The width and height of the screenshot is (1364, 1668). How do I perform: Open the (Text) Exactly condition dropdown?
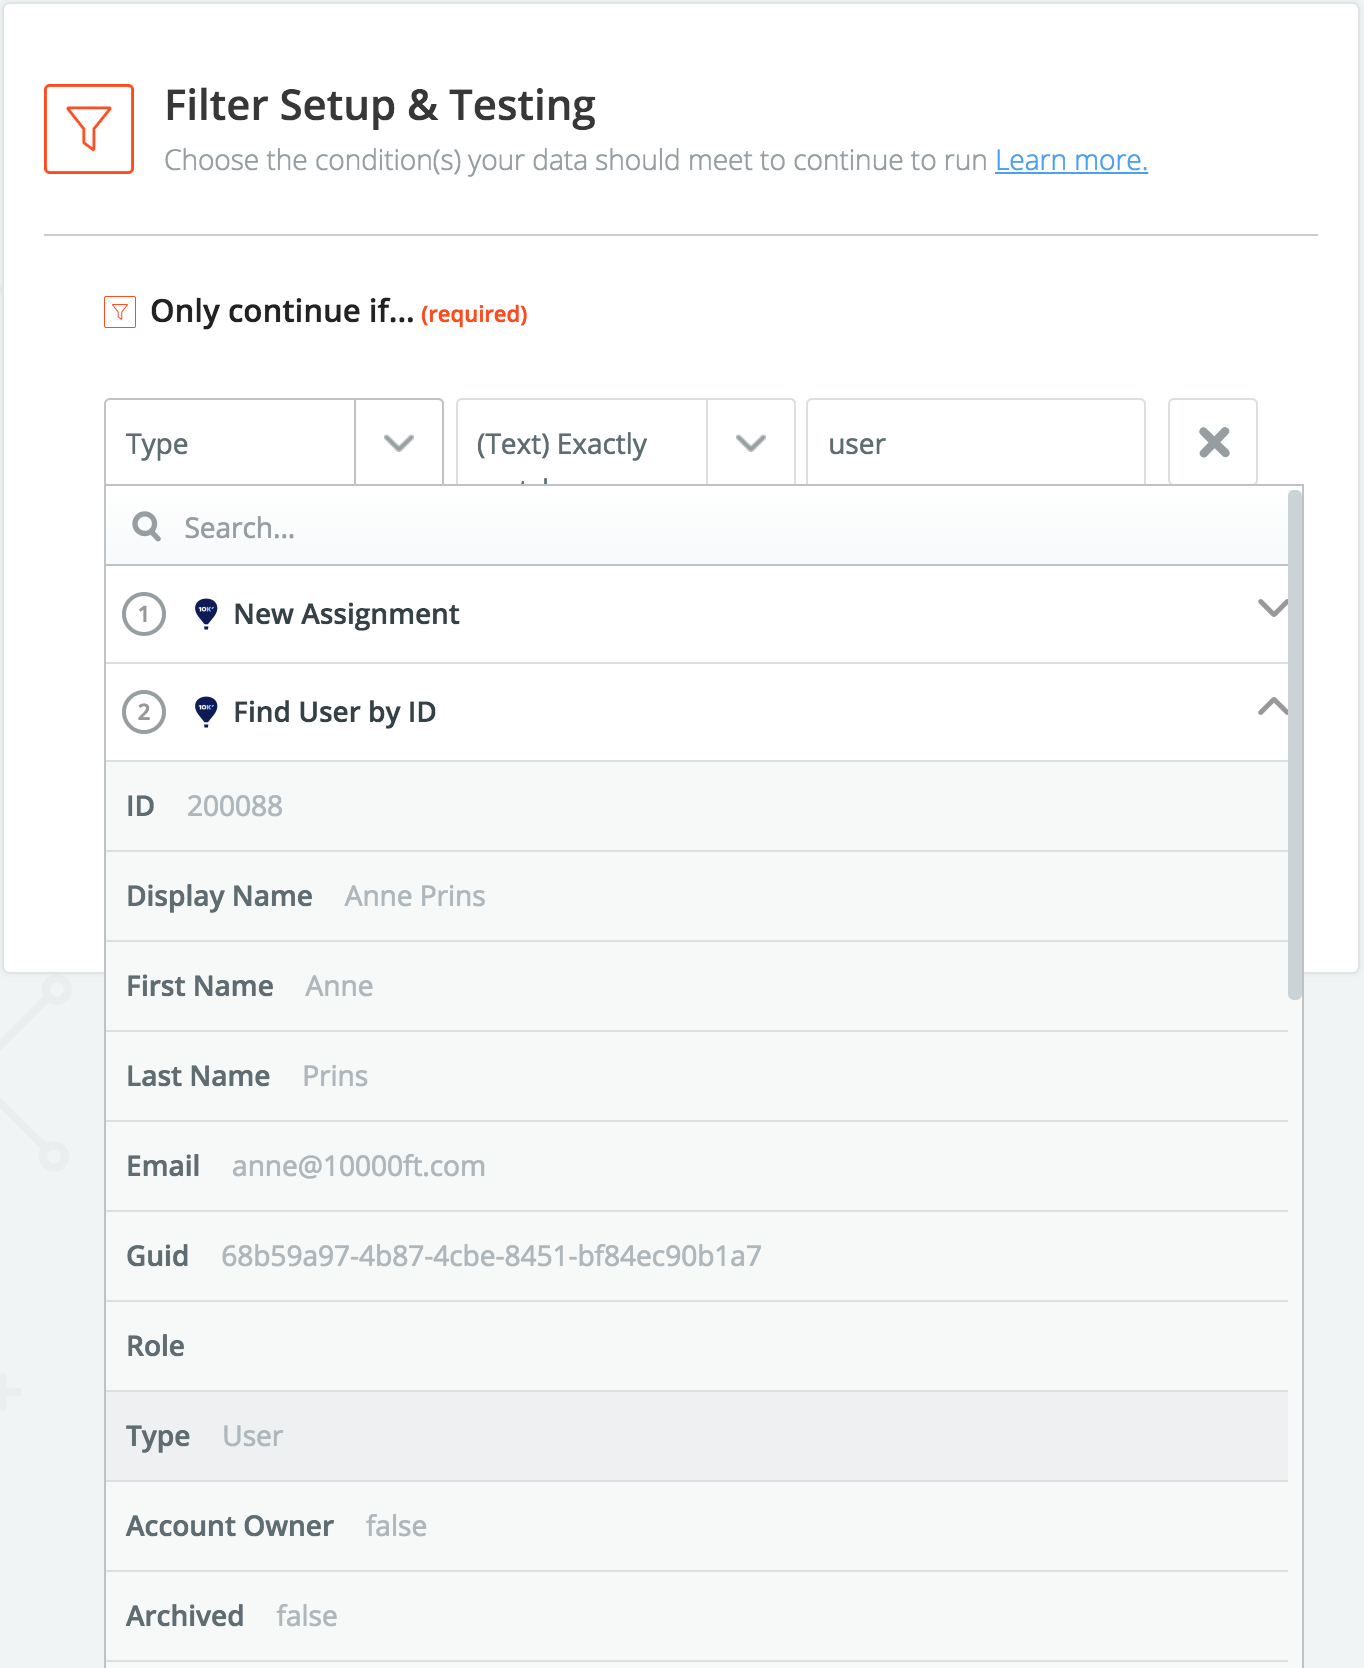click(x=751, y=443)
